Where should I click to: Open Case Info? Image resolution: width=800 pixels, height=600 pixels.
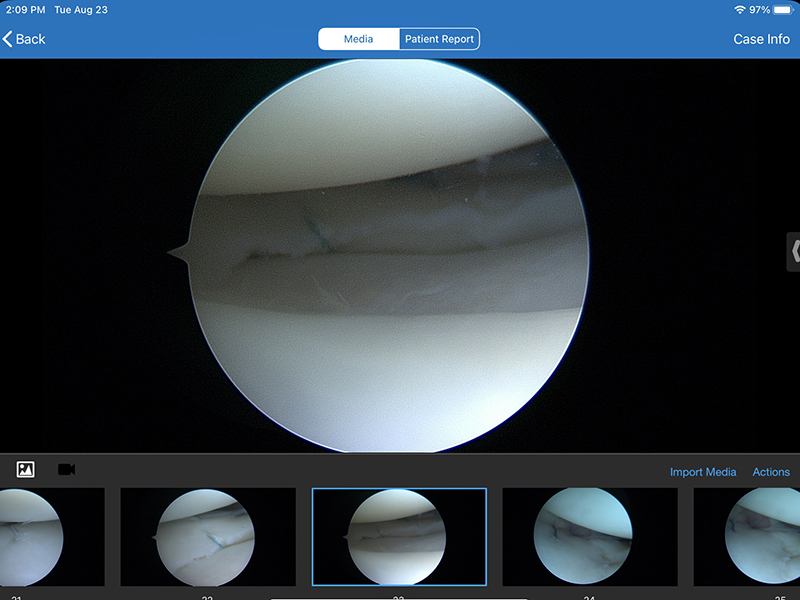click(x=761, y=39)
